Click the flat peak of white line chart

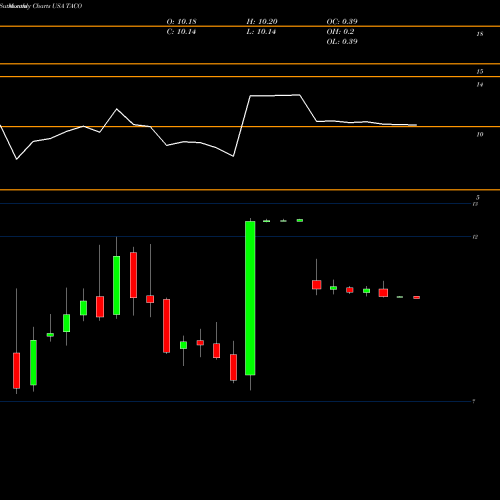(275, 96)
